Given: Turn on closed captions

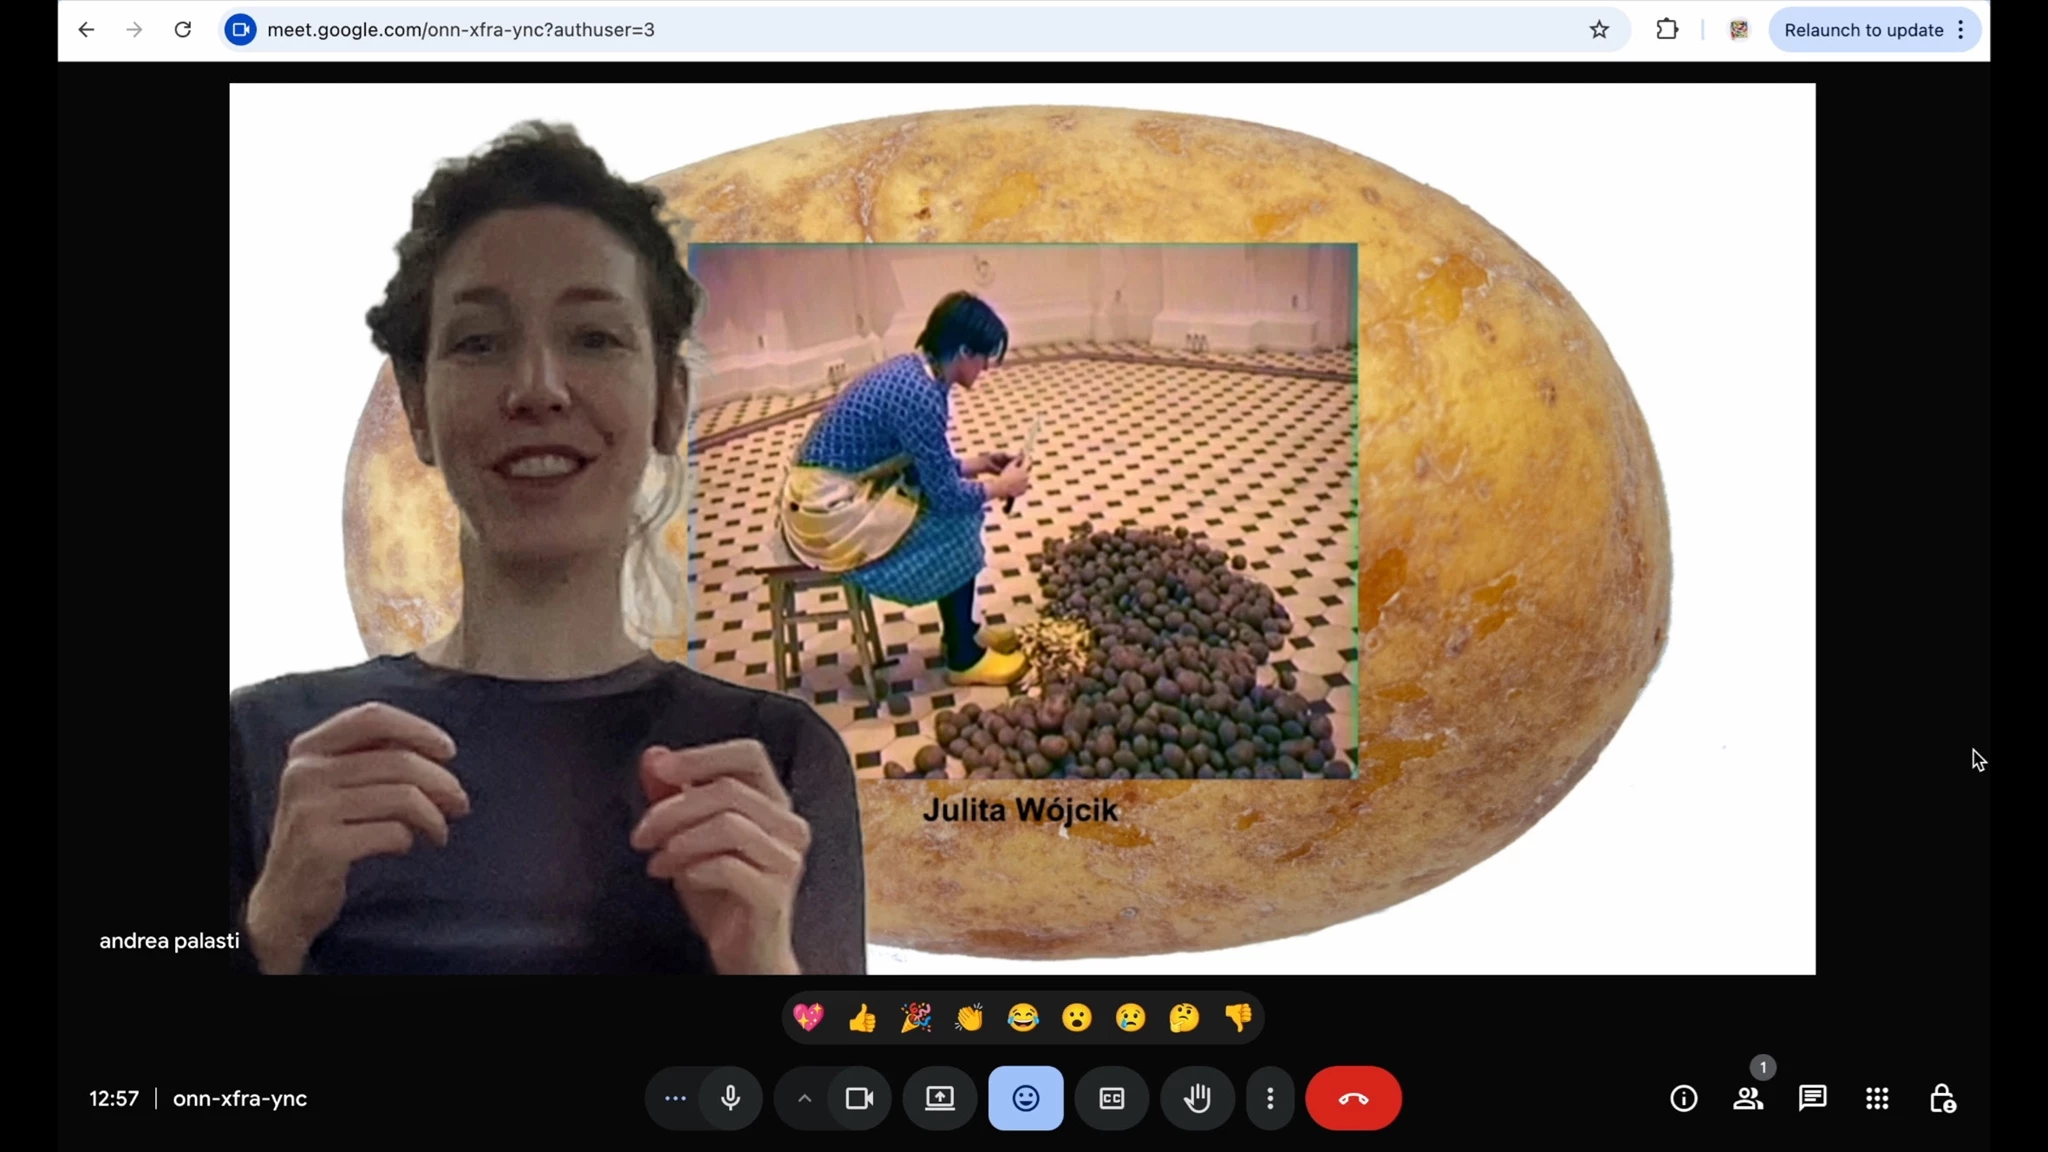Looking at the screenshot, I should [x=1112, y=1098].
